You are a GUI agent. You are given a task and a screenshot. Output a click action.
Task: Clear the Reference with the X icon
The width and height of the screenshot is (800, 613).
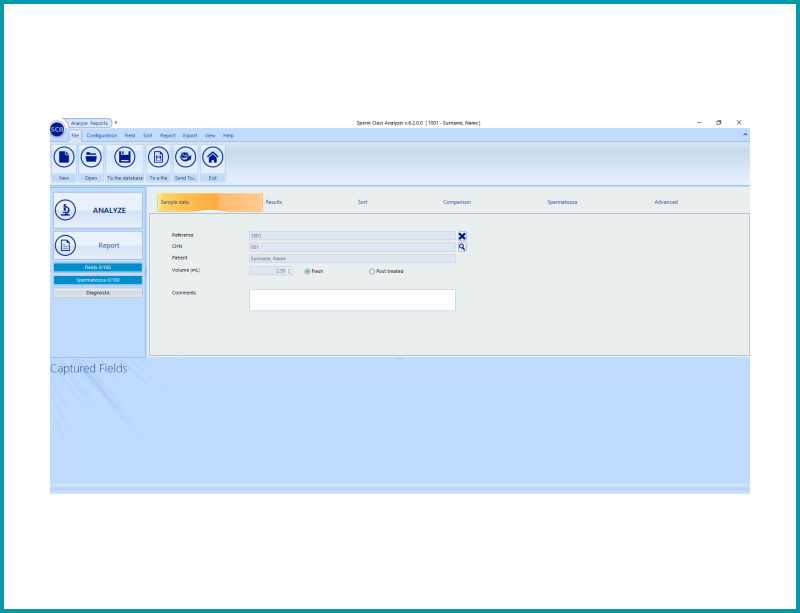pyautogui.click(x=462, y=236)
